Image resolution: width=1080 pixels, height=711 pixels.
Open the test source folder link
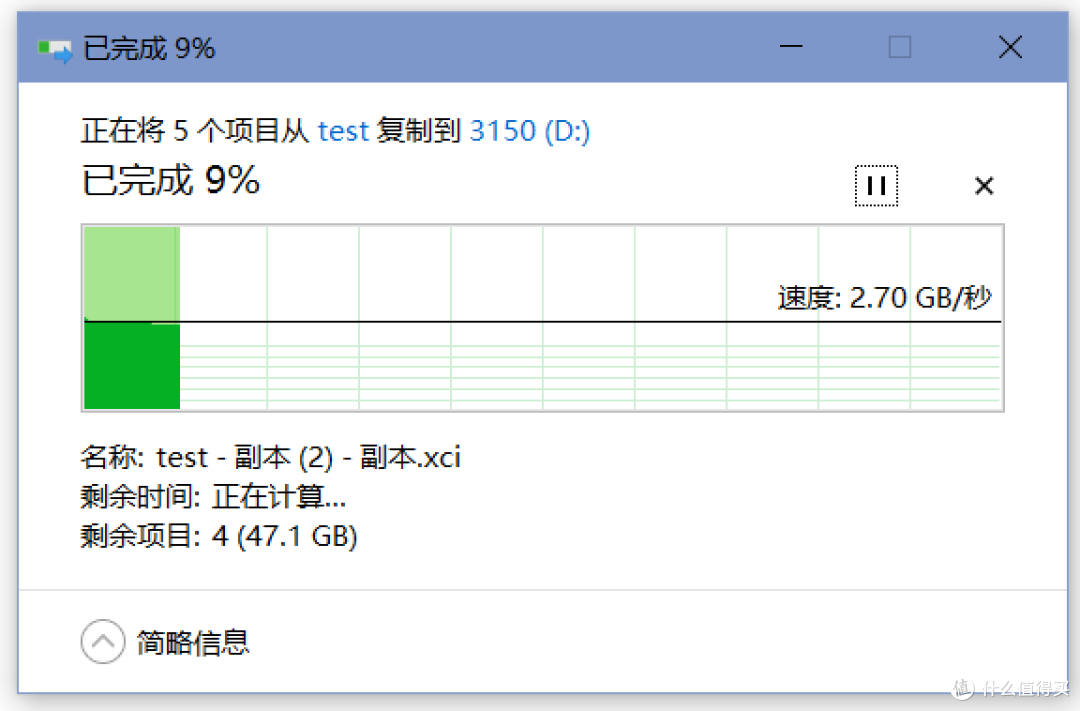coord(343,131)
